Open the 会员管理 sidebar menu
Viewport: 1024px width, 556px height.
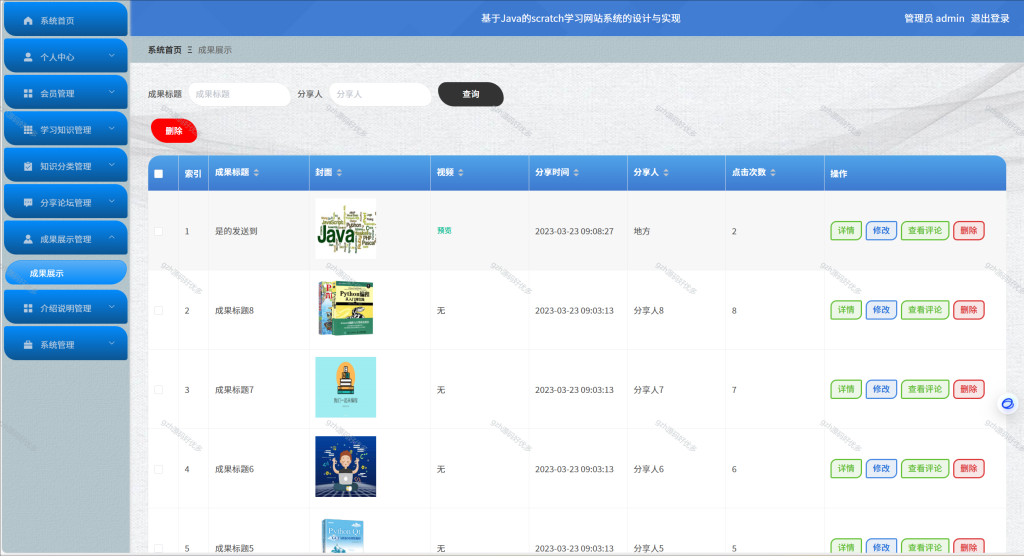[x=66, y=93]
